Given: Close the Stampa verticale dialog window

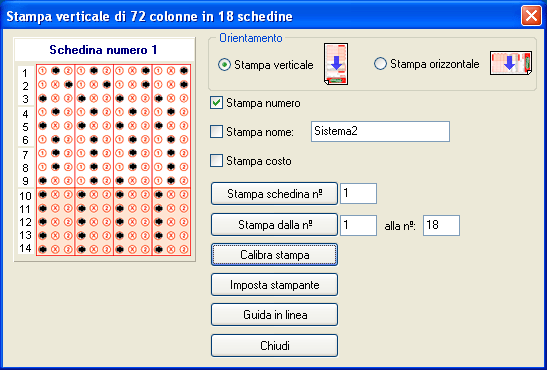Looking at the screenshot, I should (x=531, y=16).
